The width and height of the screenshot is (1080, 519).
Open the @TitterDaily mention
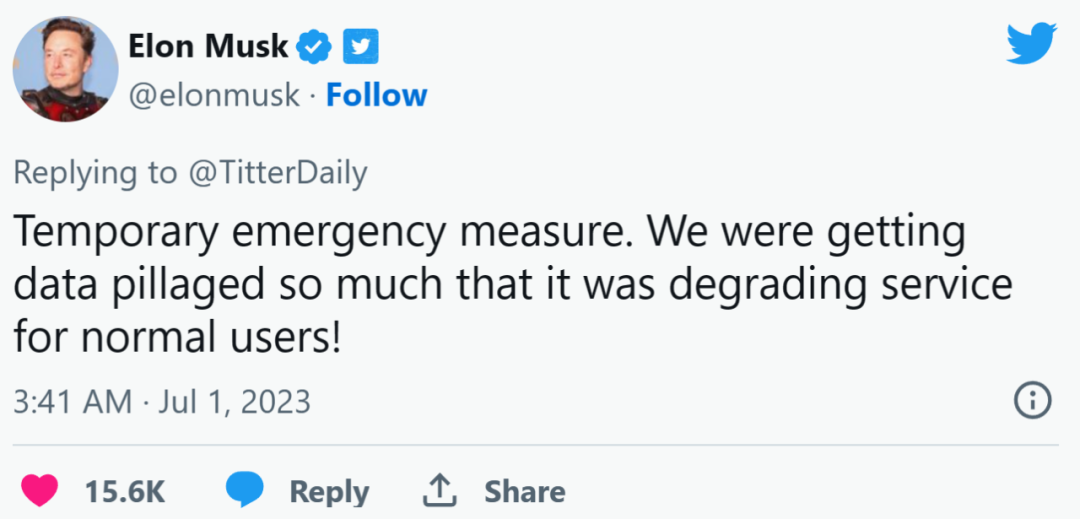[276, 173]
